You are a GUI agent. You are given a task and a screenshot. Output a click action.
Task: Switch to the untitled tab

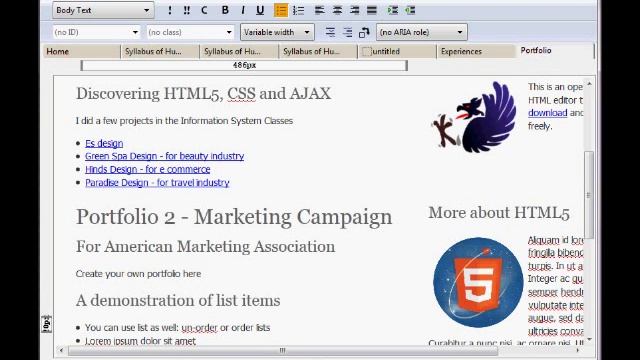pos(398,51)
